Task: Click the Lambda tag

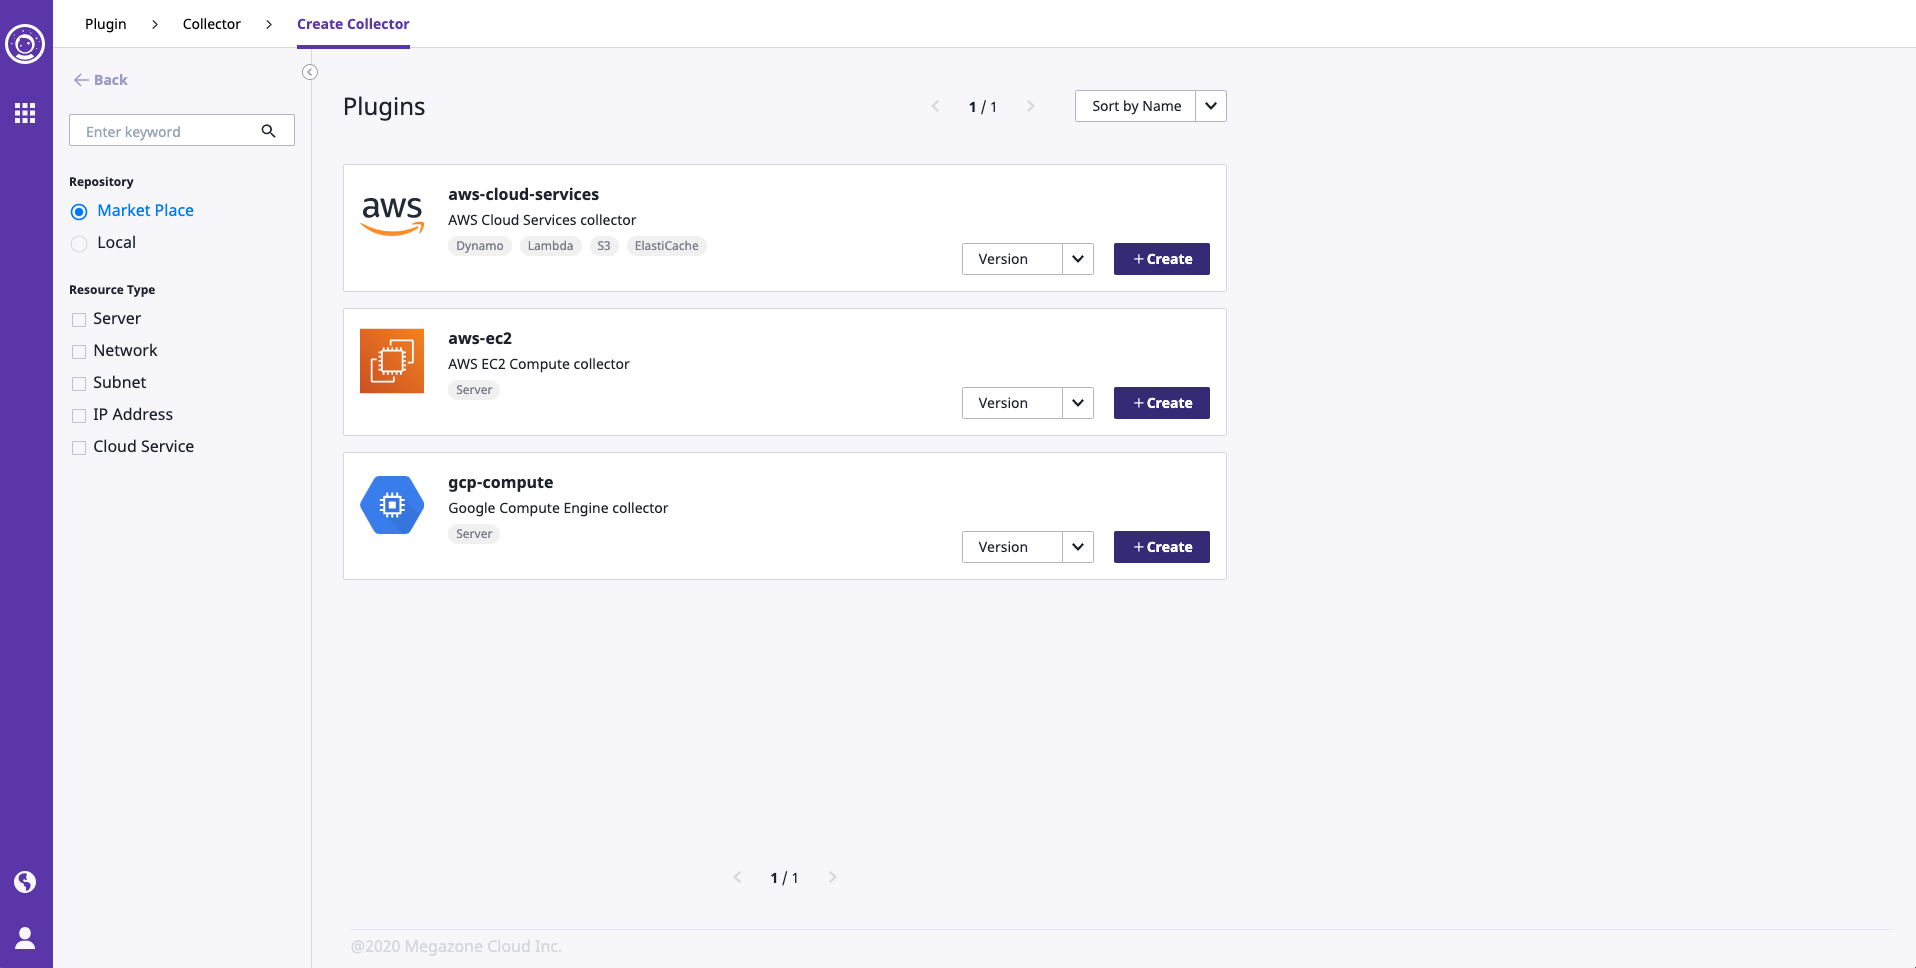Action: [x=550, y=246]
